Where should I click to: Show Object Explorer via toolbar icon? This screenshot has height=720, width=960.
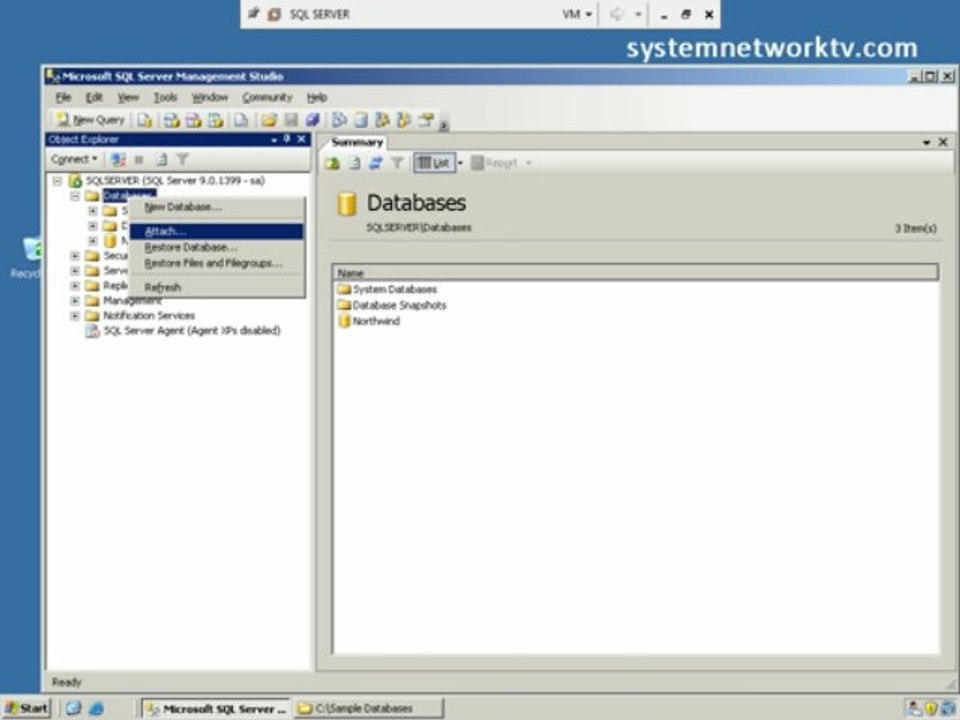[x=382, y=120]
